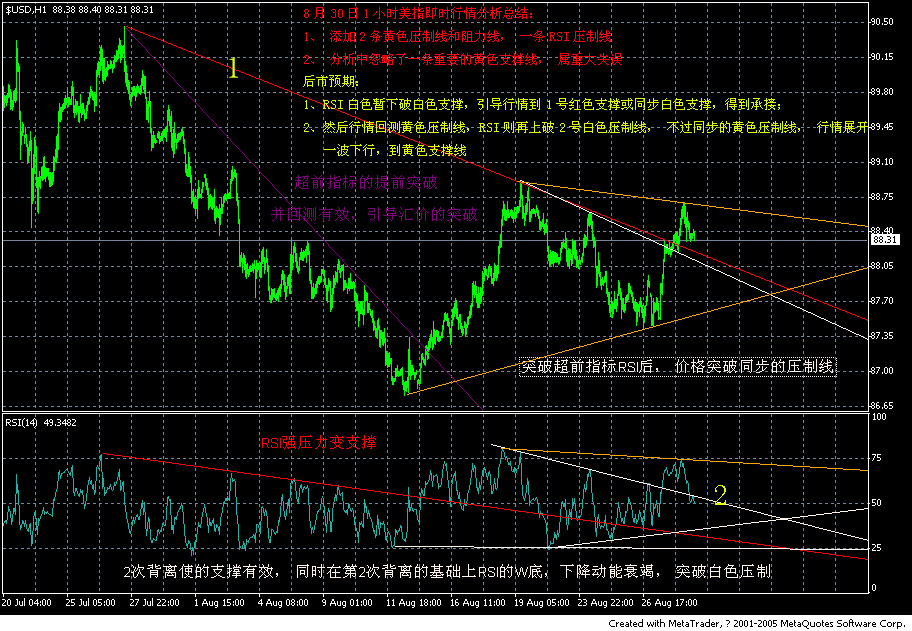The image size is (912, 631).
Task: Click the 26 Aug 17:00 time label
Action: pos(669,603)
